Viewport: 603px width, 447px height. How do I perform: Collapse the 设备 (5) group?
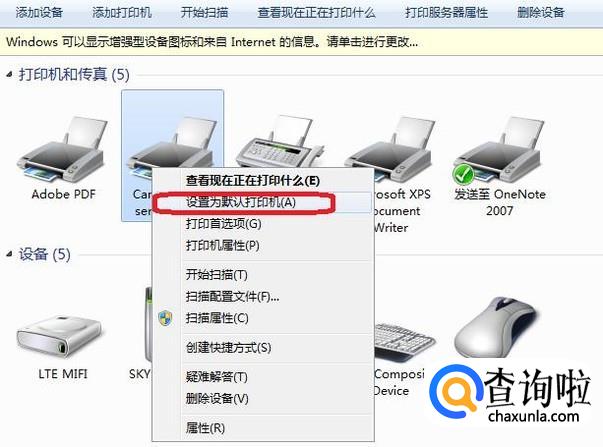pos(9,254)
